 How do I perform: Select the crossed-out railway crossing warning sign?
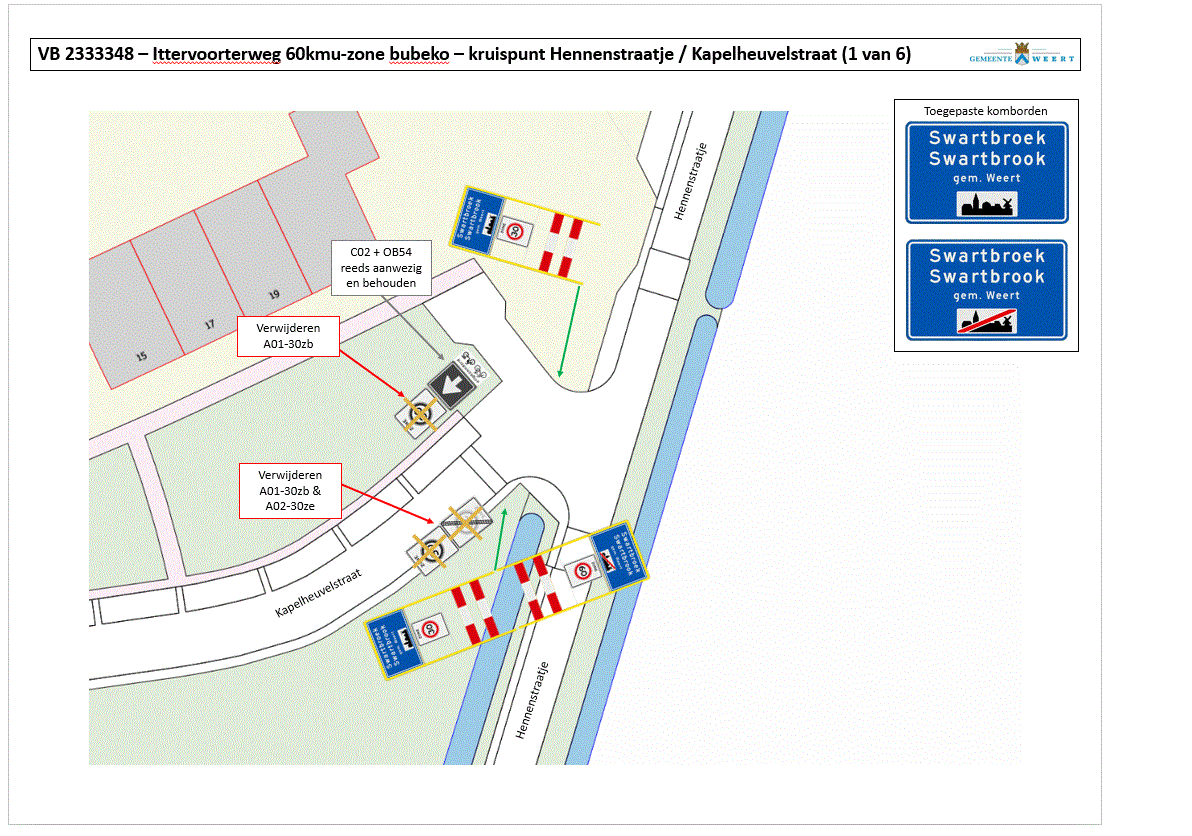tap(467, 520)
